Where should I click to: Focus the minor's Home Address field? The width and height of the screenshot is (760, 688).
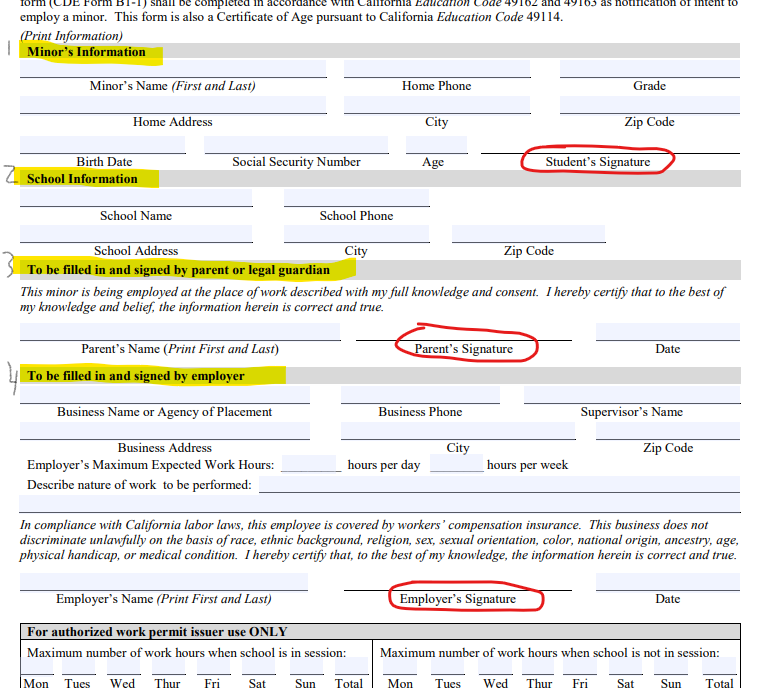pos(173,105)
